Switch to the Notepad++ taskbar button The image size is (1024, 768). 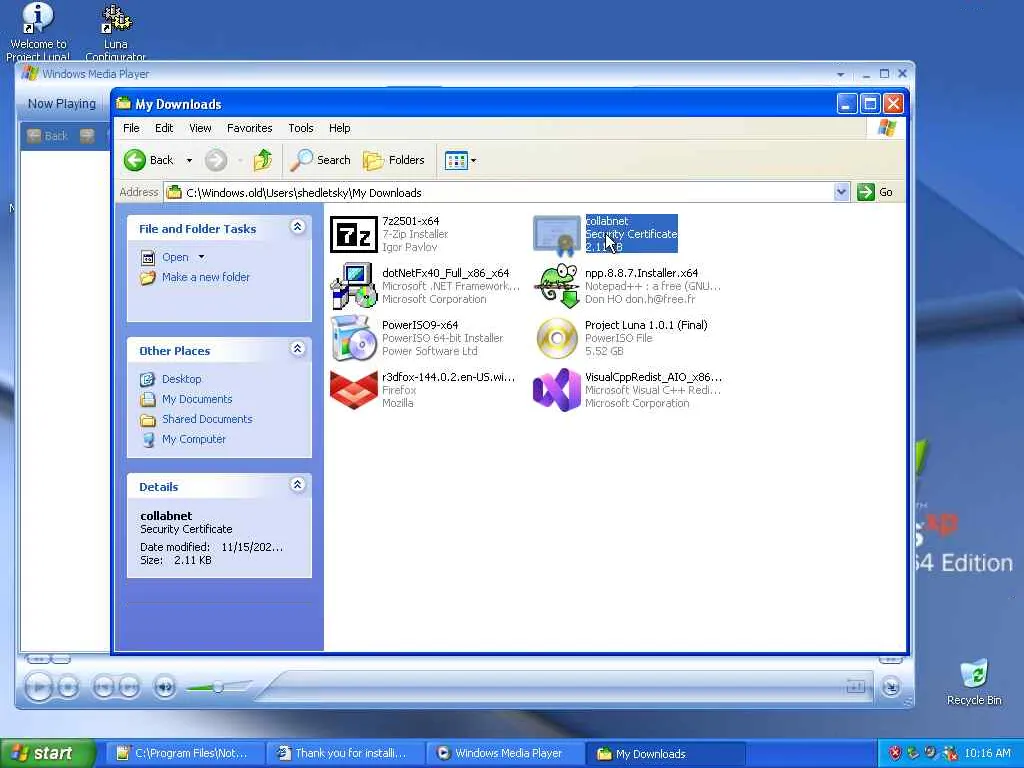(x=183, y=754)
